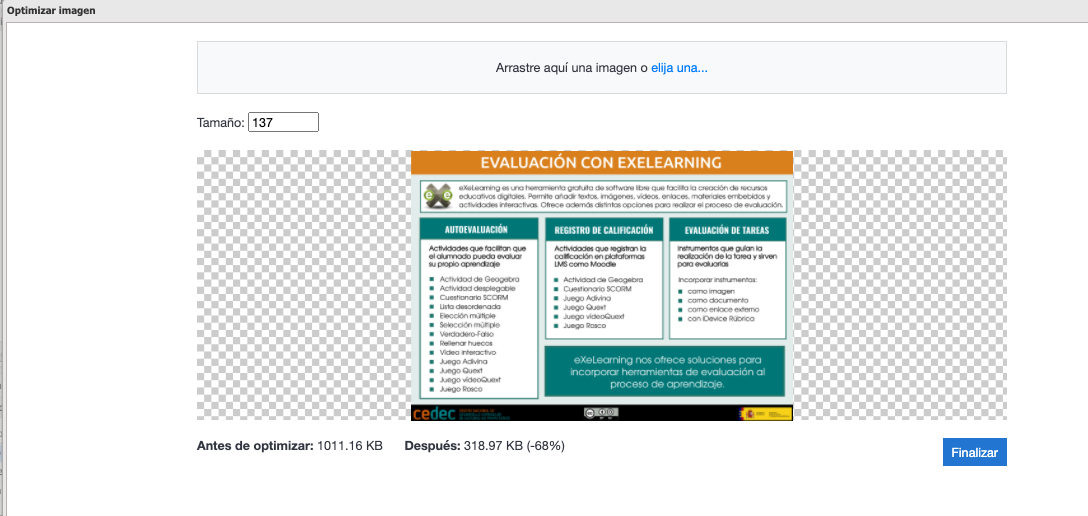Click the eXeLearning logo icon in preview

pos(435,196)
